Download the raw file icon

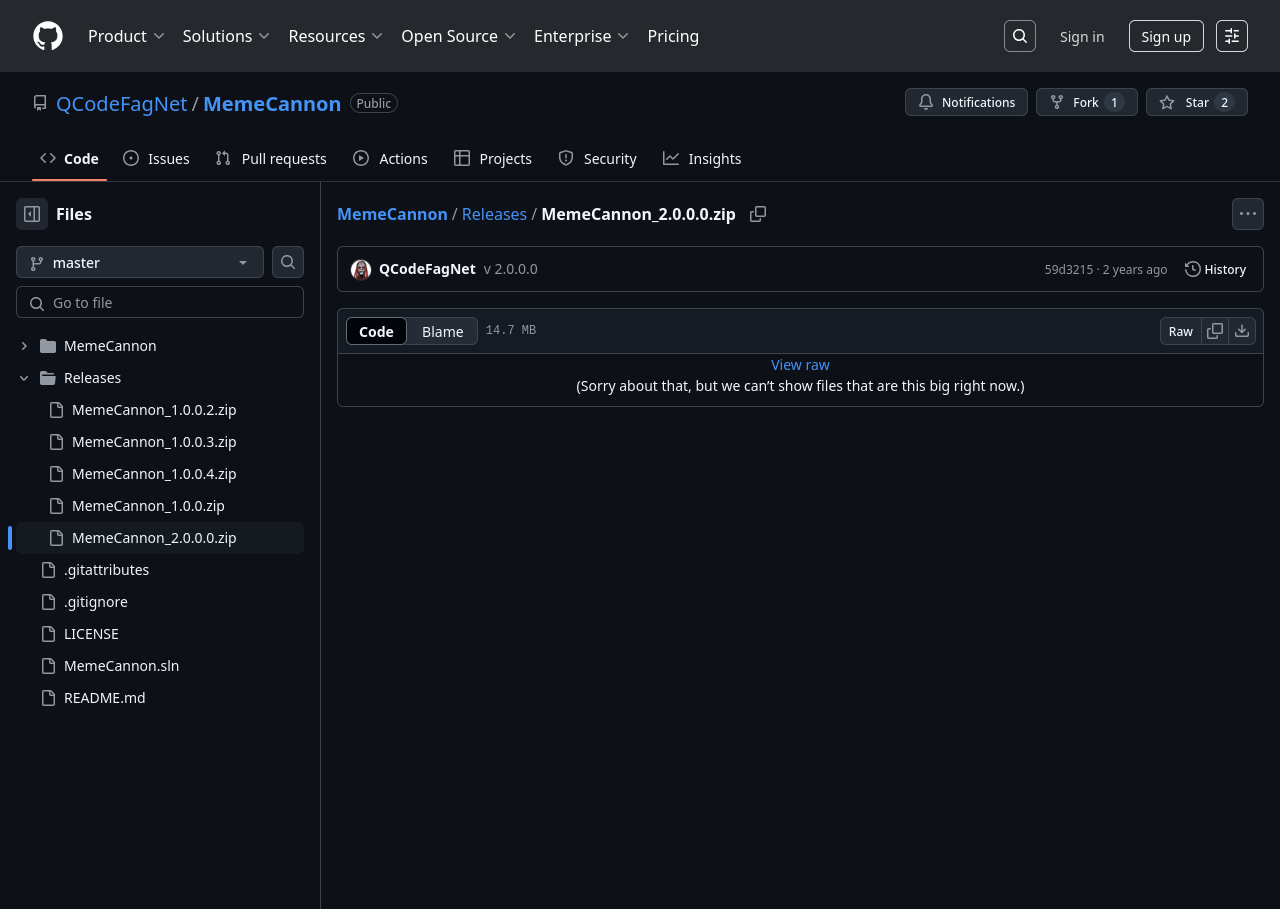(1242, 331)
